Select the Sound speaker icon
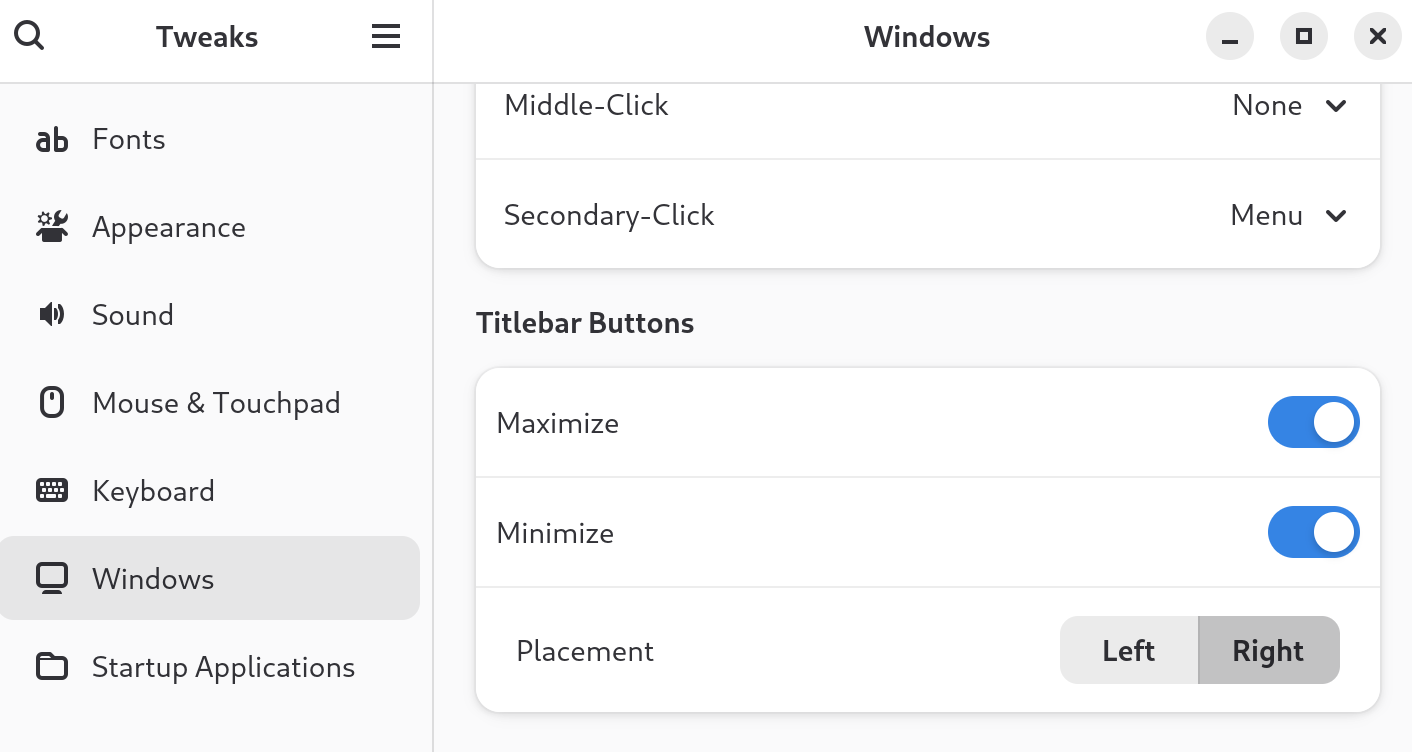Image resolution: width=1412 pixels, height=752 pixels. coord(51,314)
